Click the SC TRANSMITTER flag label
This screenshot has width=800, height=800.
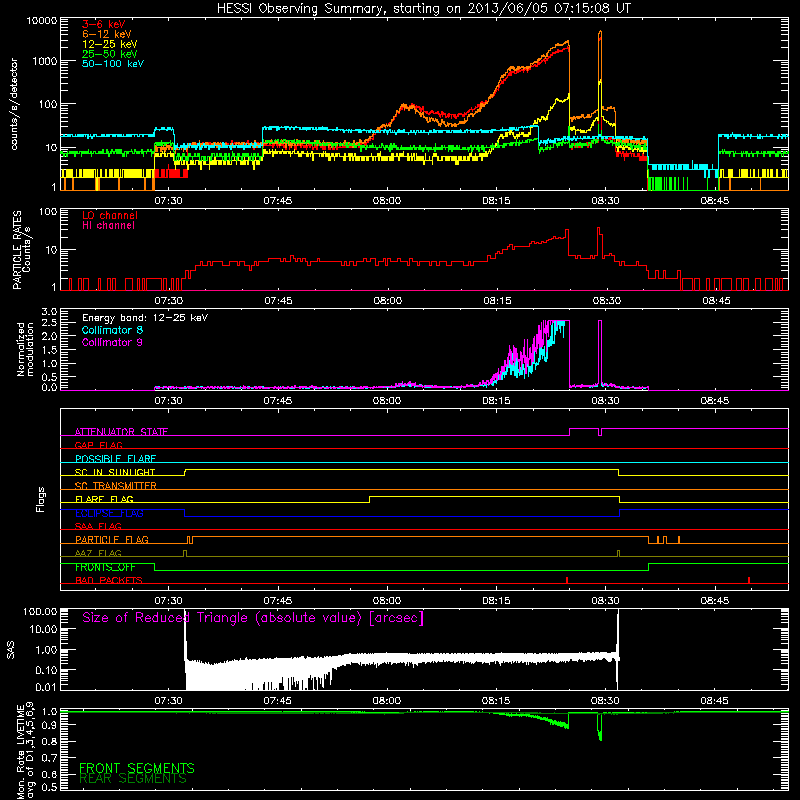115,485
